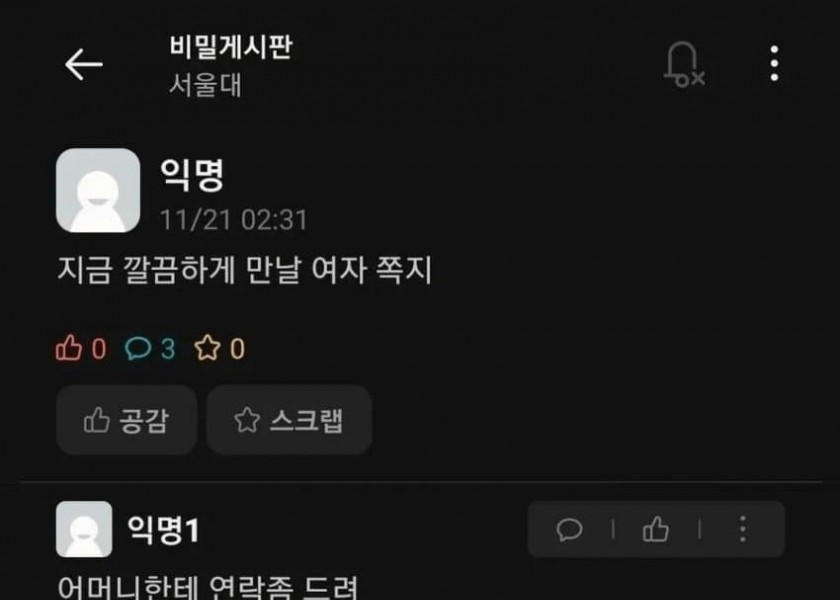Like 익명1's comment with the thumbs-up

[x=656, y=530]
